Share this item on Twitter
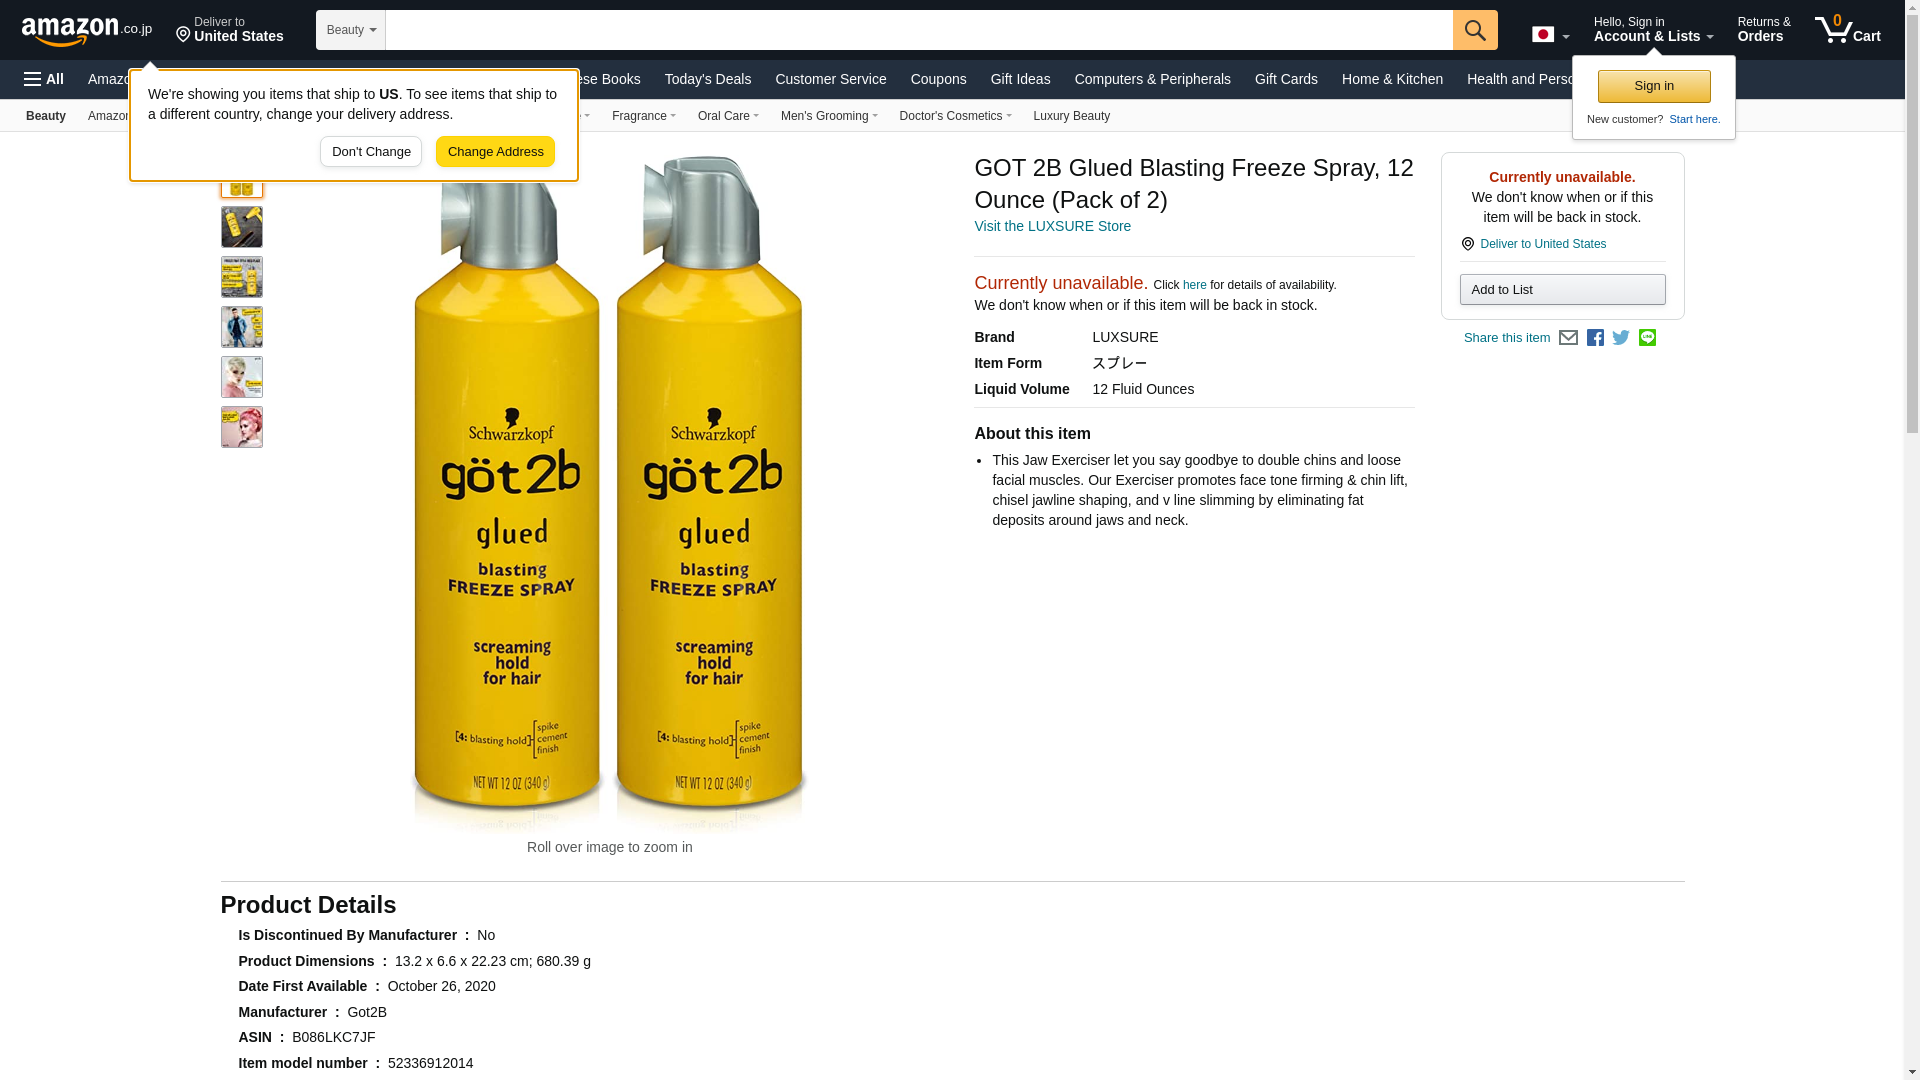The image size is (1920, 1080). pyautogui.click(x=1621, y=338)
